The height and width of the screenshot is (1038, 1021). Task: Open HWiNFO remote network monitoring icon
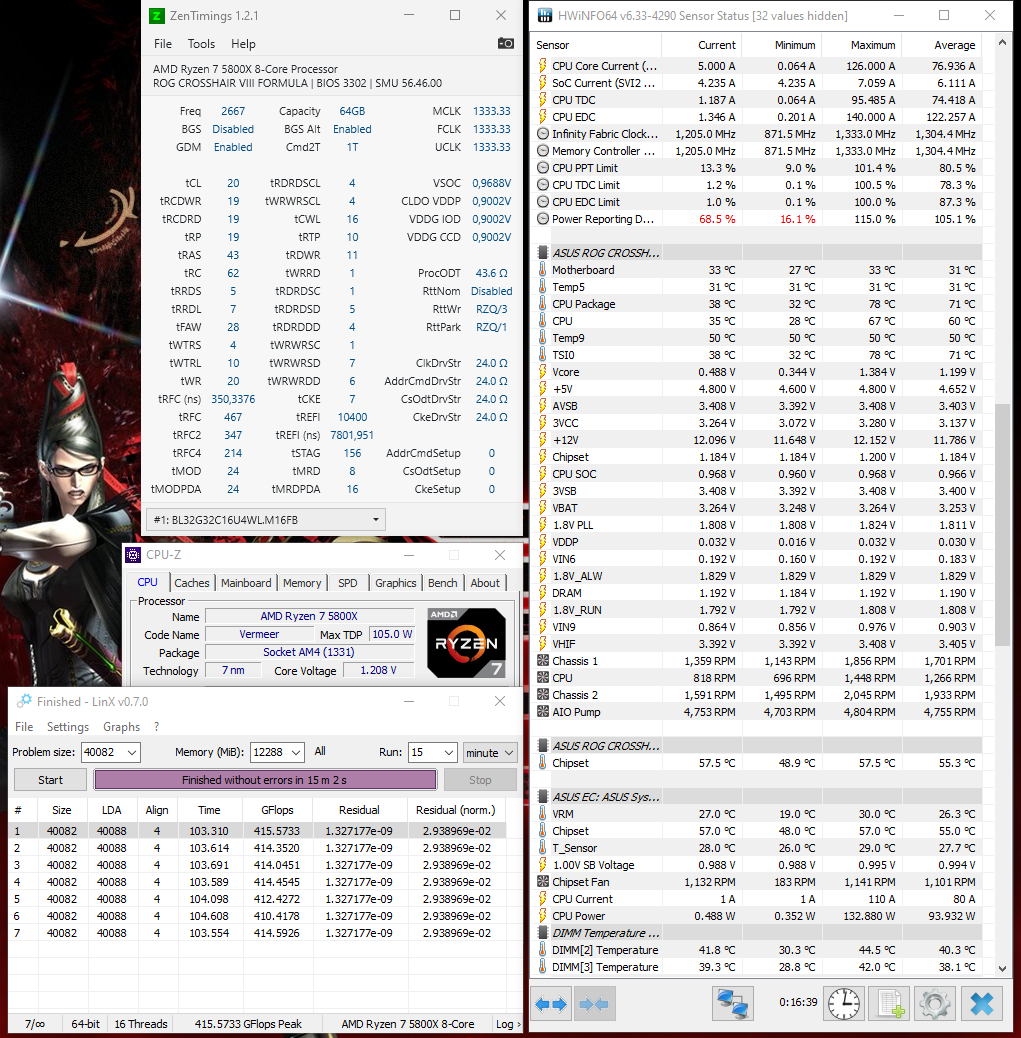tap(732, 1004)
